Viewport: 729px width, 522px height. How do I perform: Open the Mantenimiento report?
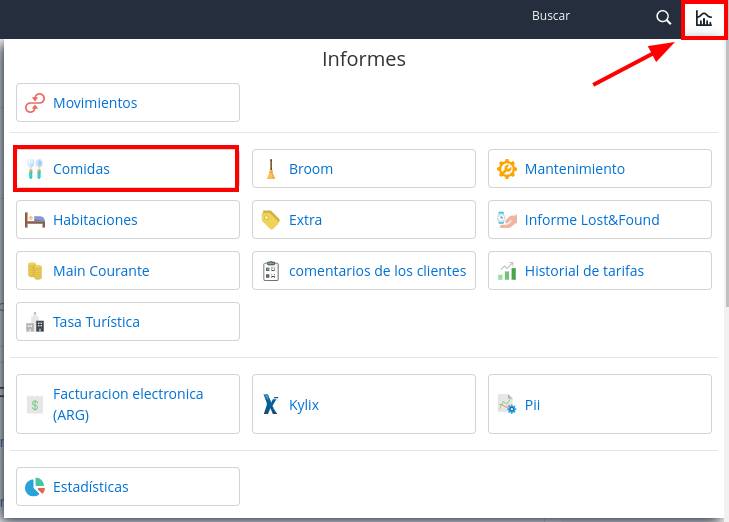(600, 169)
